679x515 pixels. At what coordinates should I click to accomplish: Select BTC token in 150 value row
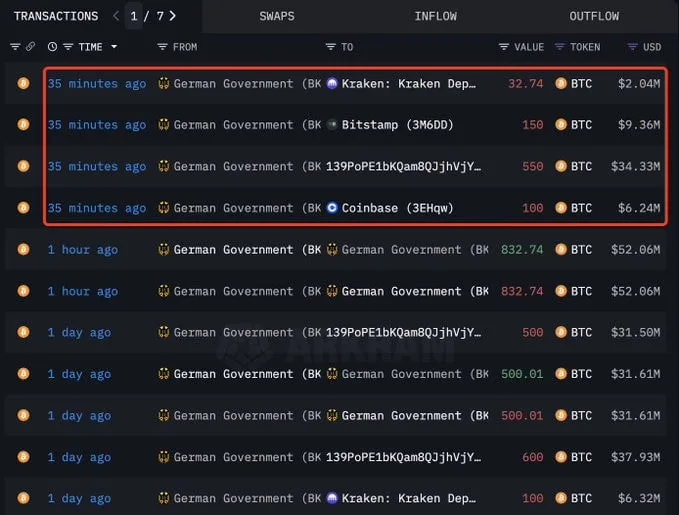581,125
